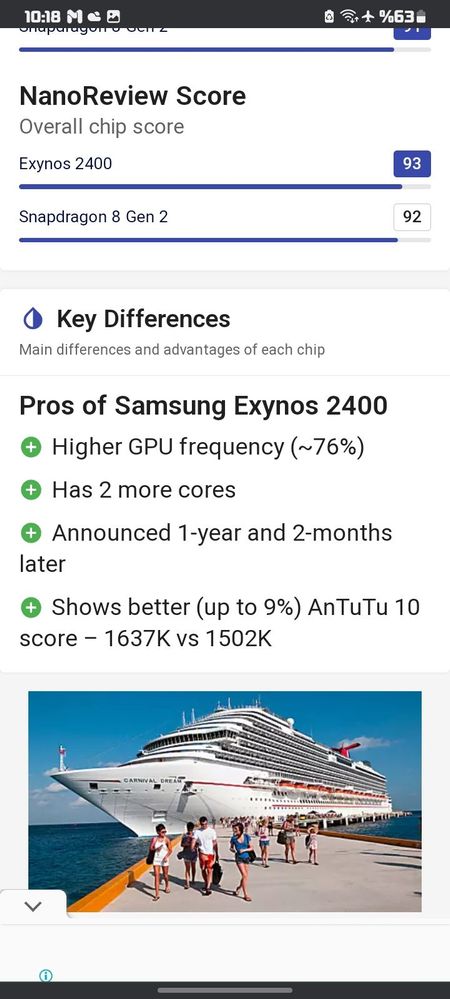This screenshot has width=450, height=999.
Task: Tap the NanoReview Score heading
Action: click(133, 96)
